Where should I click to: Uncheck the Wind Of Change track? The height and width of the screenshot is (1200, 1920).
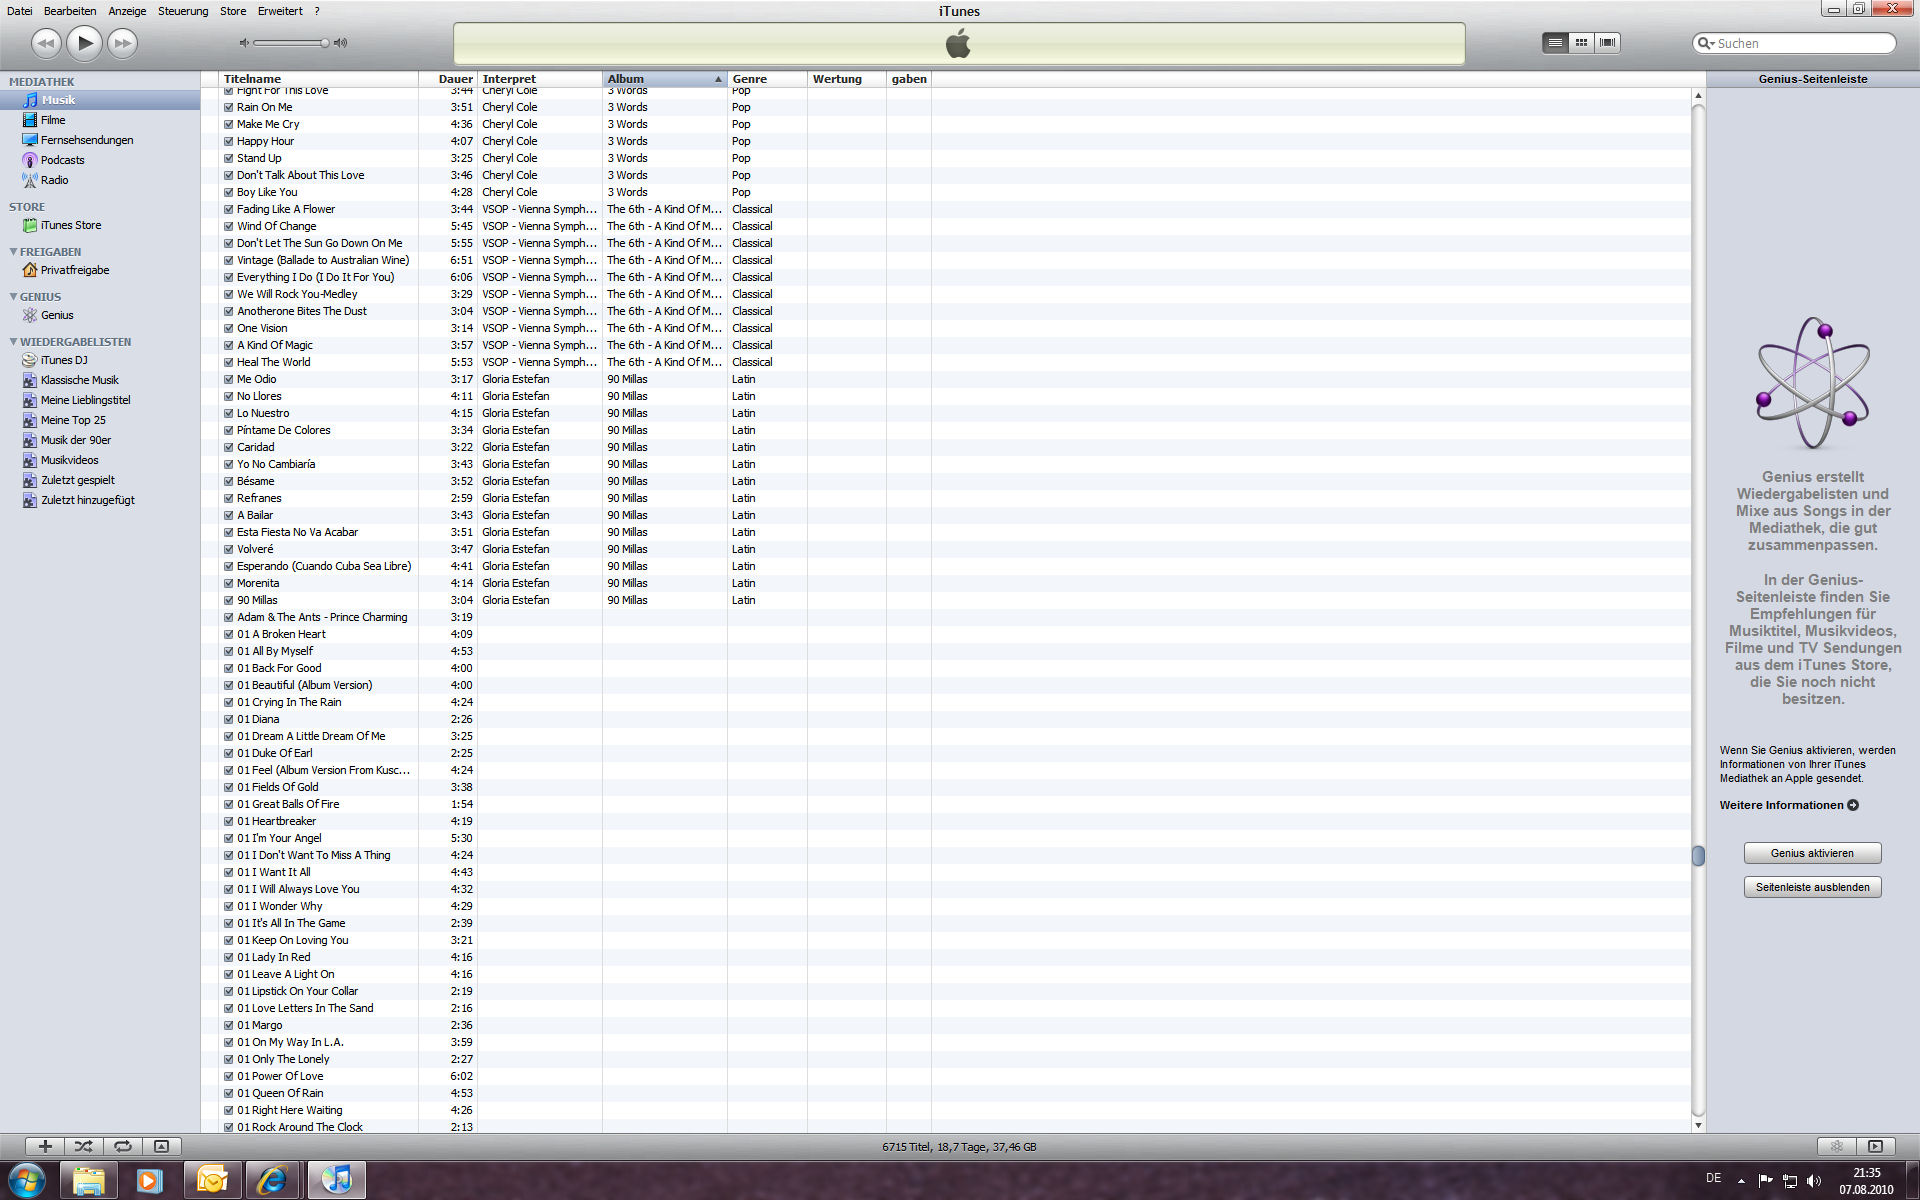(228, 226)
